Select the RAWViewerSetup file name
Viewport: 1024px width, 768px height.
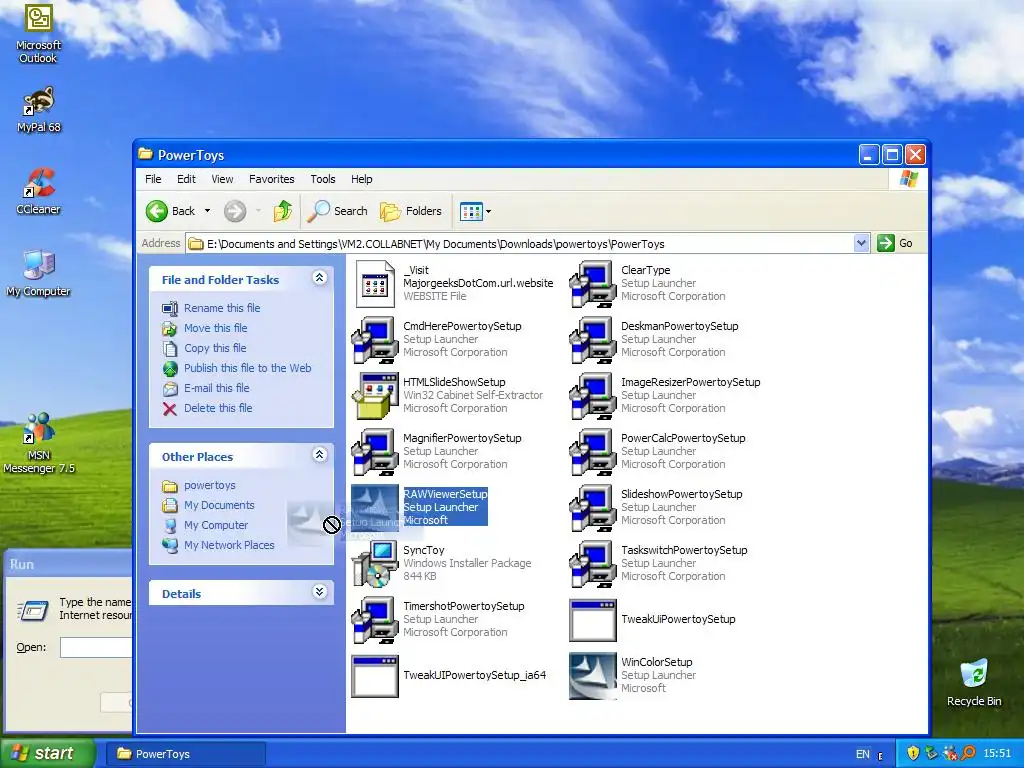(x=445, y=494)
